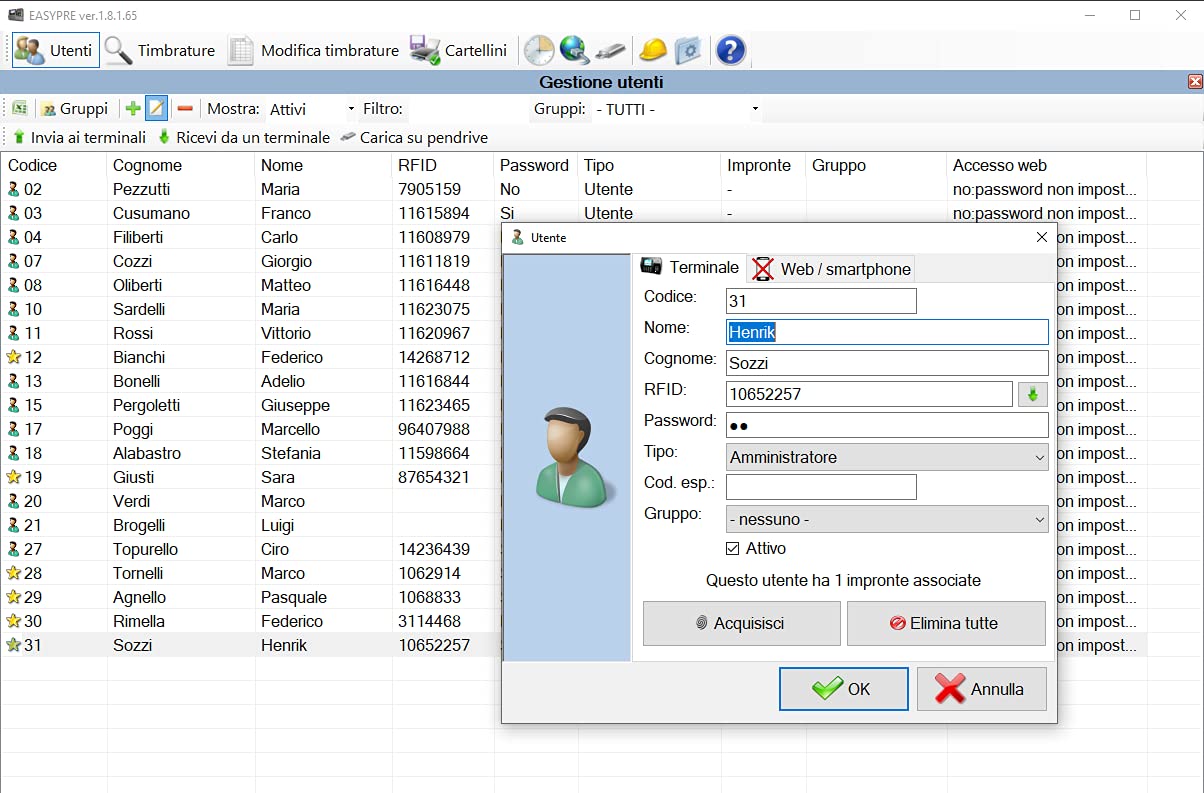Open the Utenti section in main toolbar
This screenshot has width=1204, height=793.
tap(56, 50)
